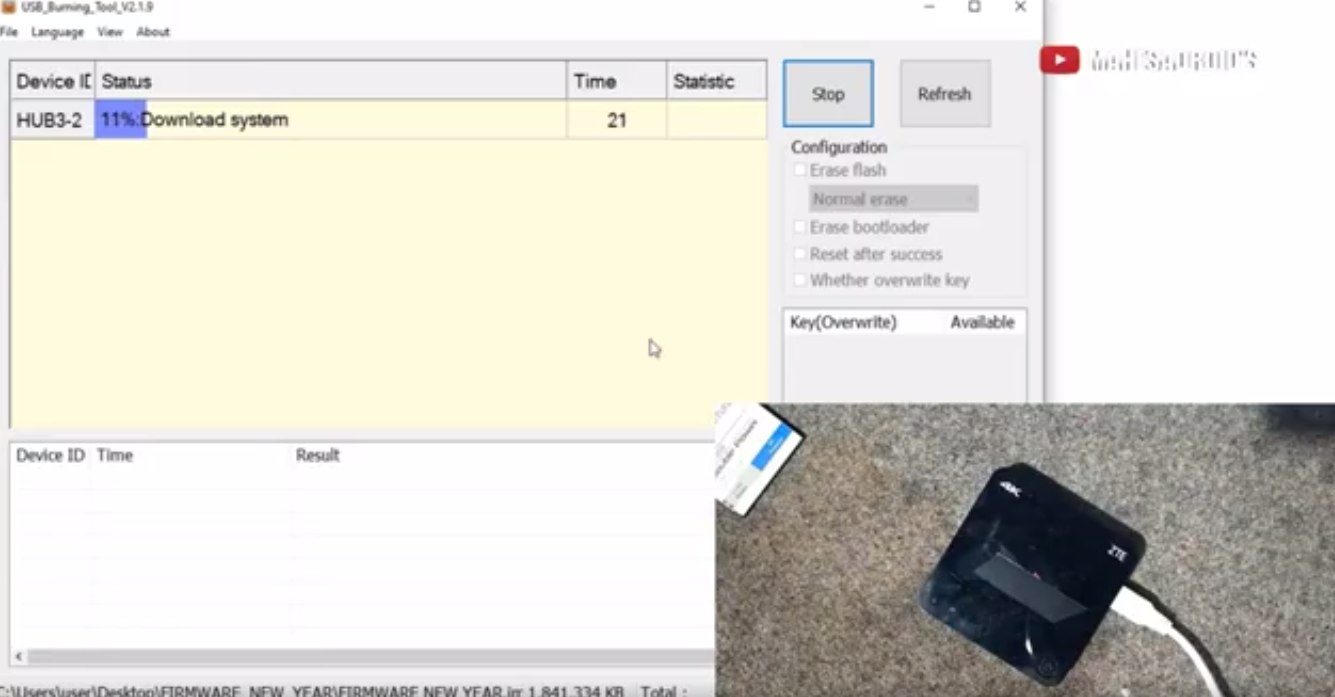Select the Time column header in top table
The image size is (1335, 697).
click(x=617, y=81)
